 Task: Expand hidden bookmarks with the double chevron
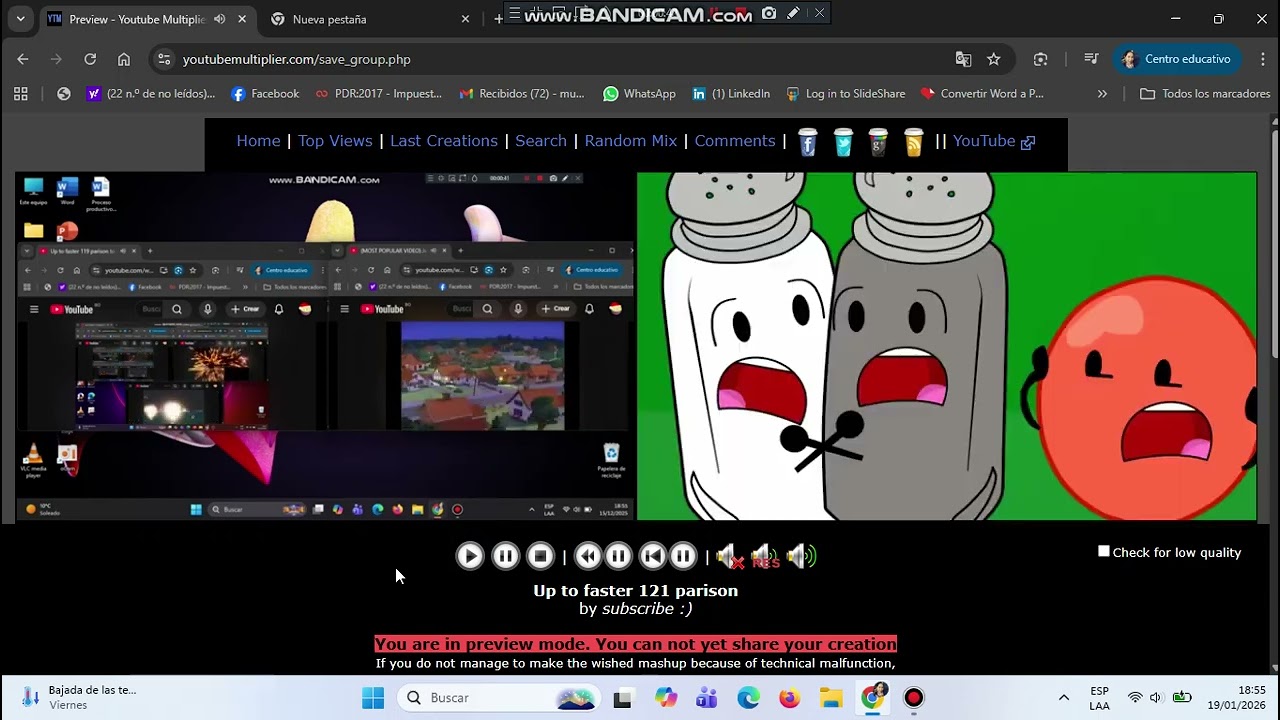[1102, 94]
